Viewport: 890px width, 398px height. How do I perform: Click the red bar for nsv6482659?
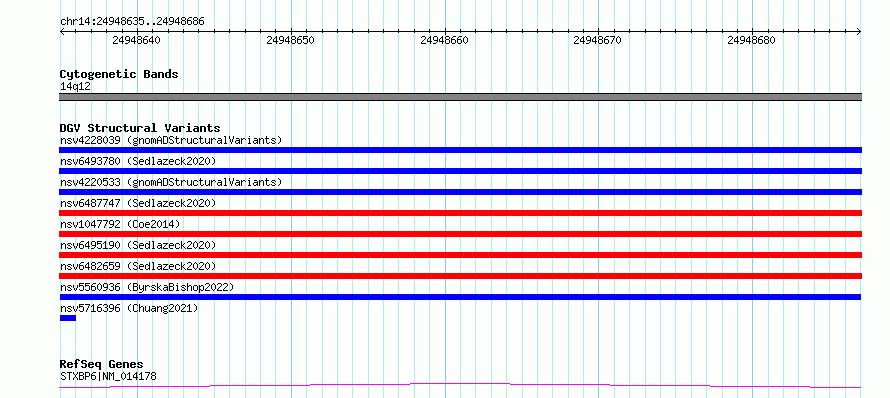pyautogui.click(x=460, y=276)
